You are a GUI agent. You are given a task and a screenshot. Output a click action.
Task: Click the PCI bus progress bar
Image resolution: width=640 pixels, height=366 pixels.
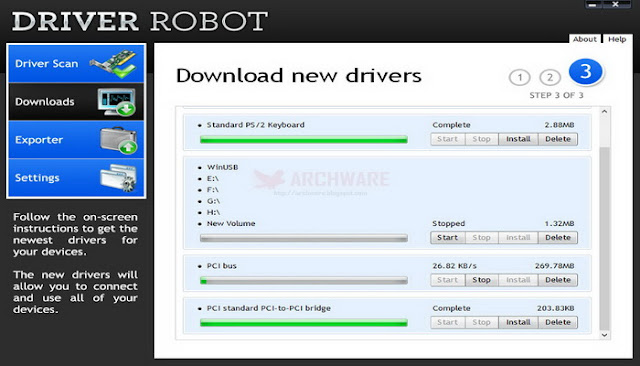coord(304,281)
